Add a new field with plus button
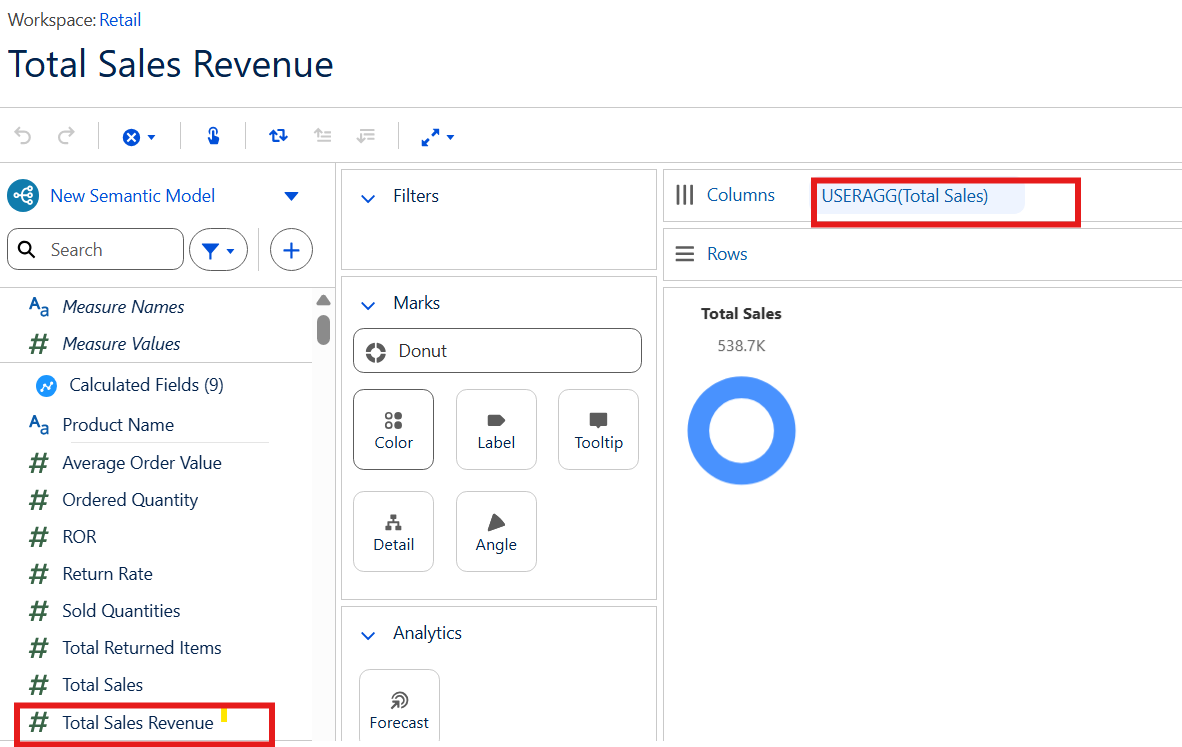This screenshot has width=1182, height=747. click(291, 250)
